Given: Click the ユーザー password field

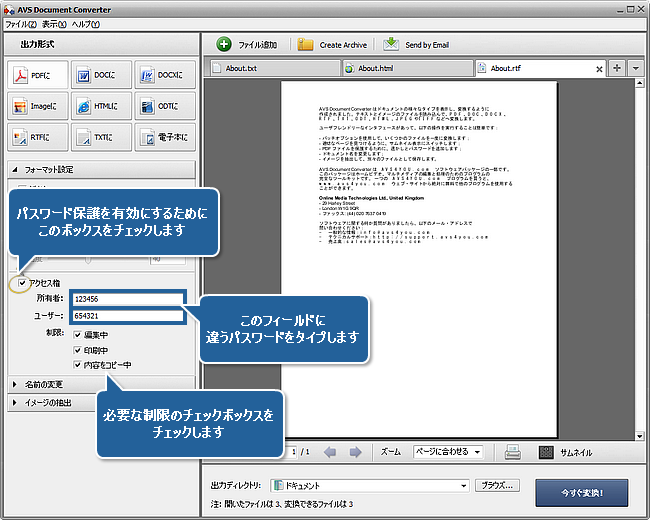Looking at the screenshot, I should 128,316.
